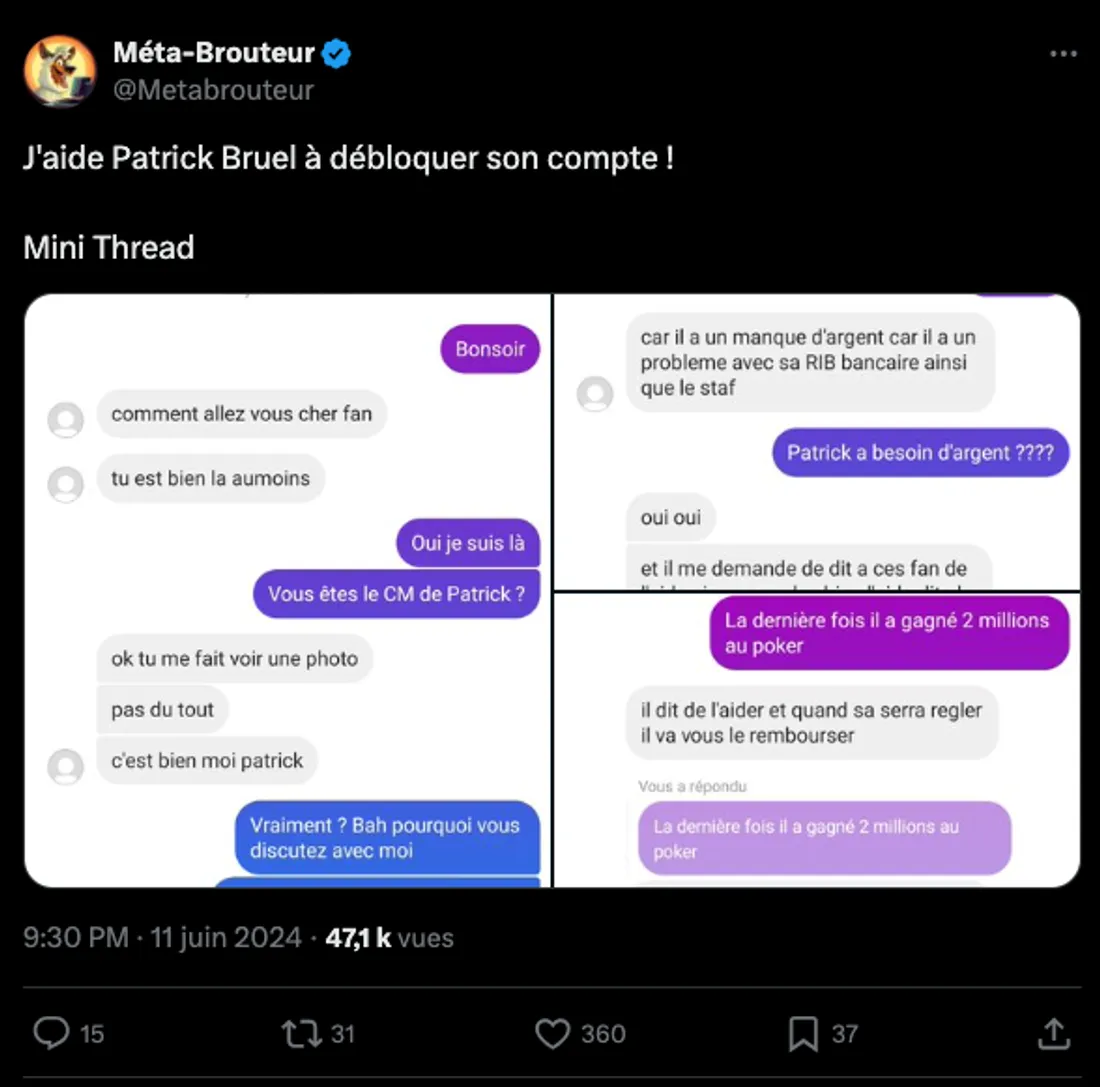1100x1087 pixels.
Task: Click the share upload arrow icon
Action: 1054,1033
